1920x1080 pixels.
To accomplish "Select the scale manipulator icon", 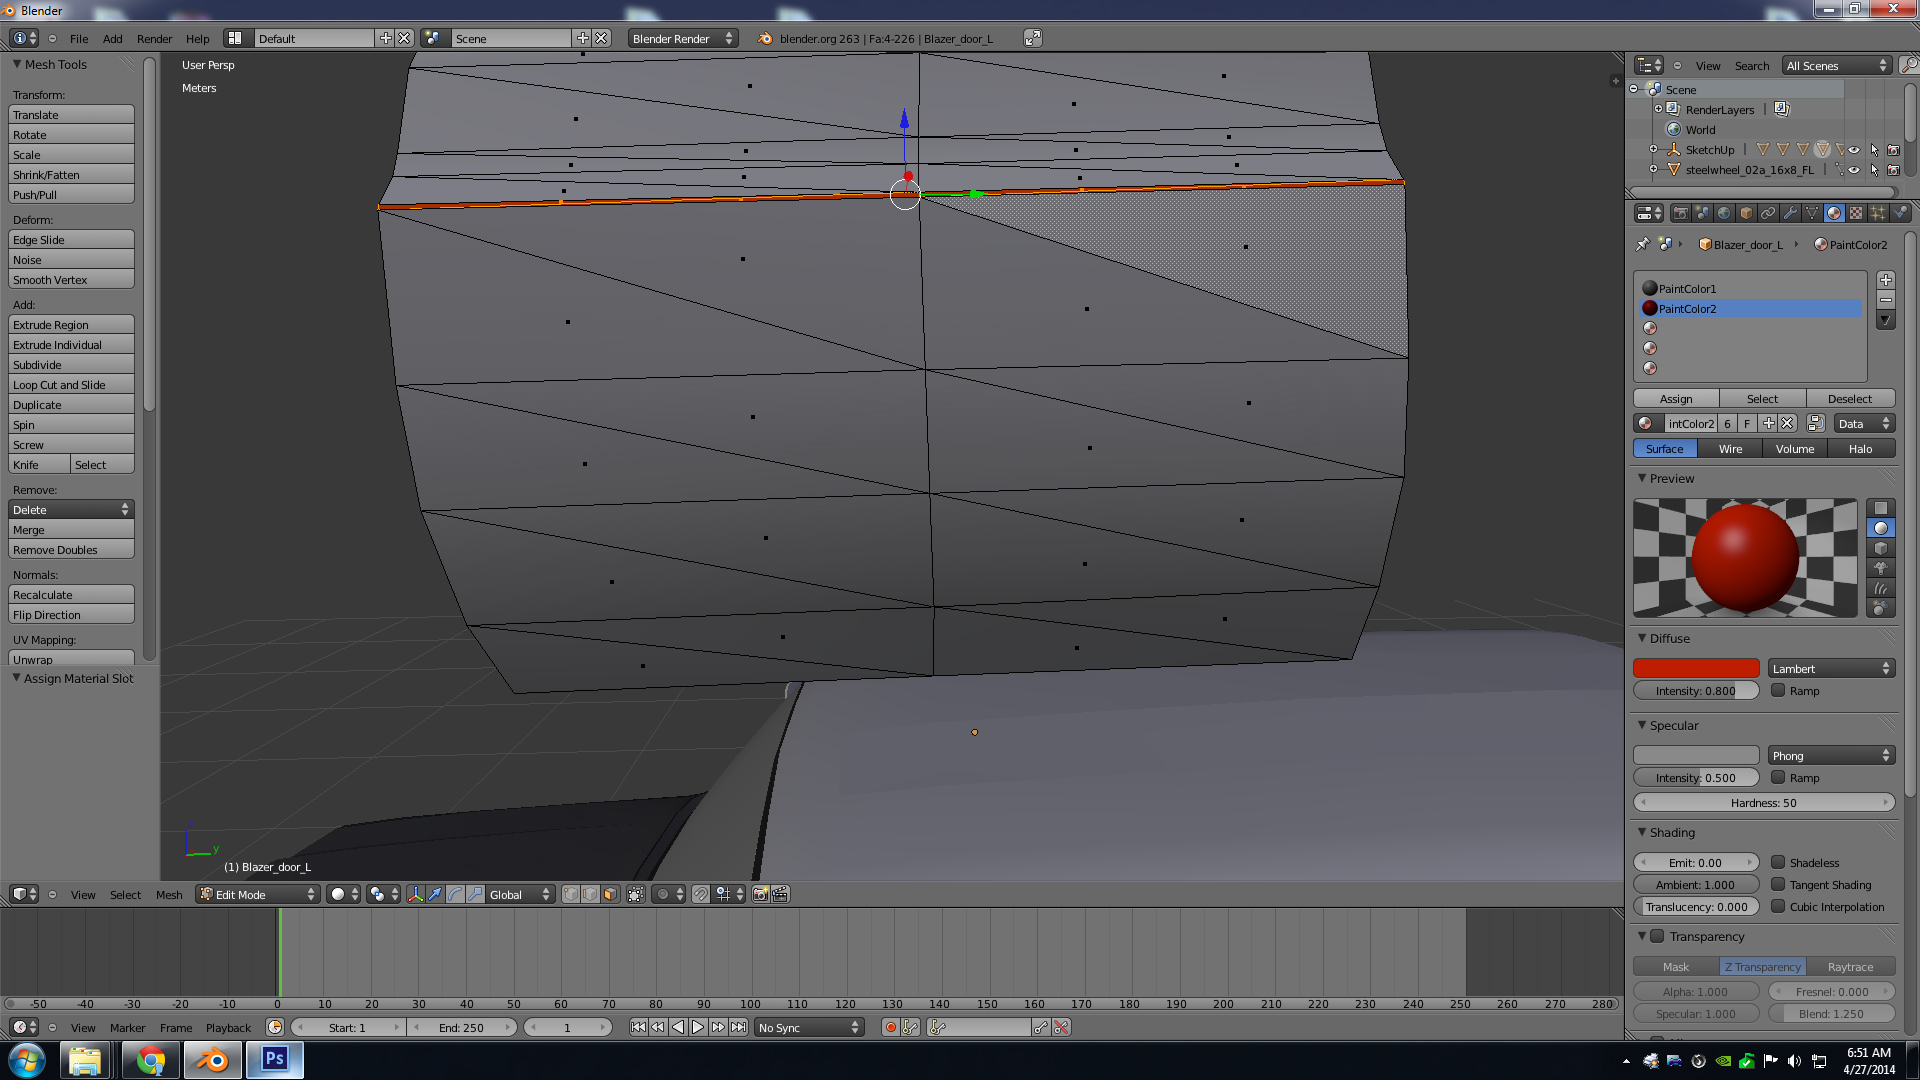I will 475,894.
